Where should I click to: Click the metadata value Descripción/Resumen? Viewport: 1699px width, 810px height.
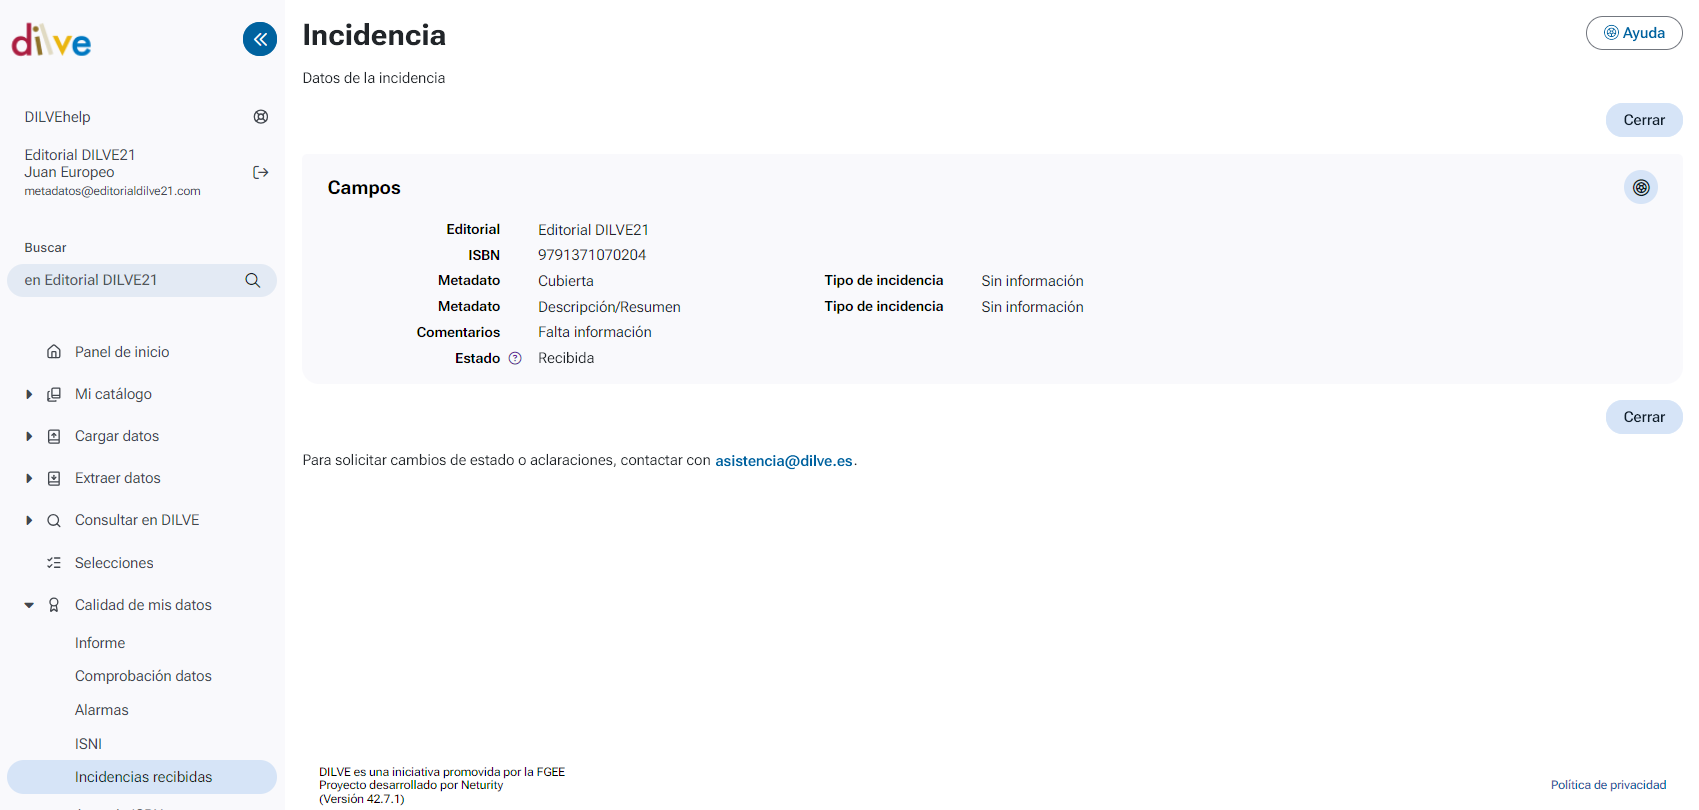coord(609,307)
